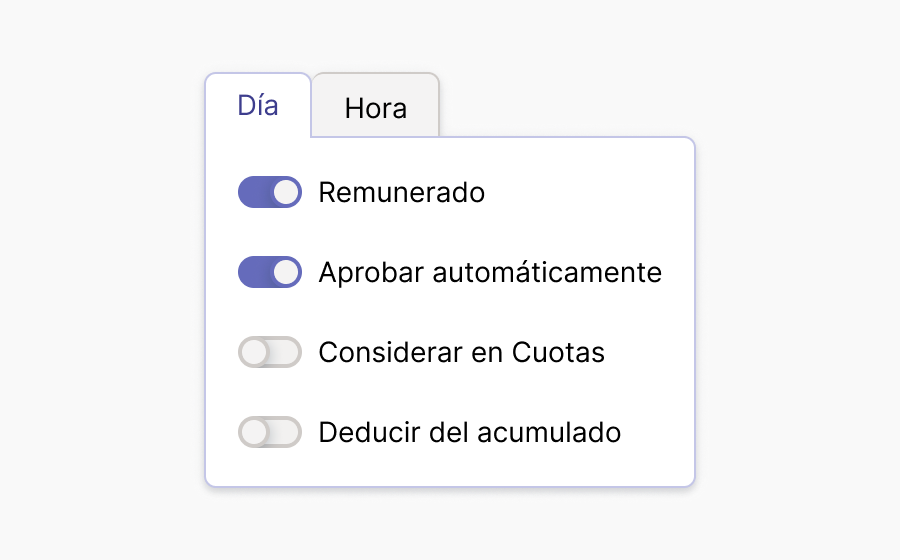Disable the Remunerado toggle
Viewport: 900px width, 560px height.
pyautogui.click(x=270, y=192)
